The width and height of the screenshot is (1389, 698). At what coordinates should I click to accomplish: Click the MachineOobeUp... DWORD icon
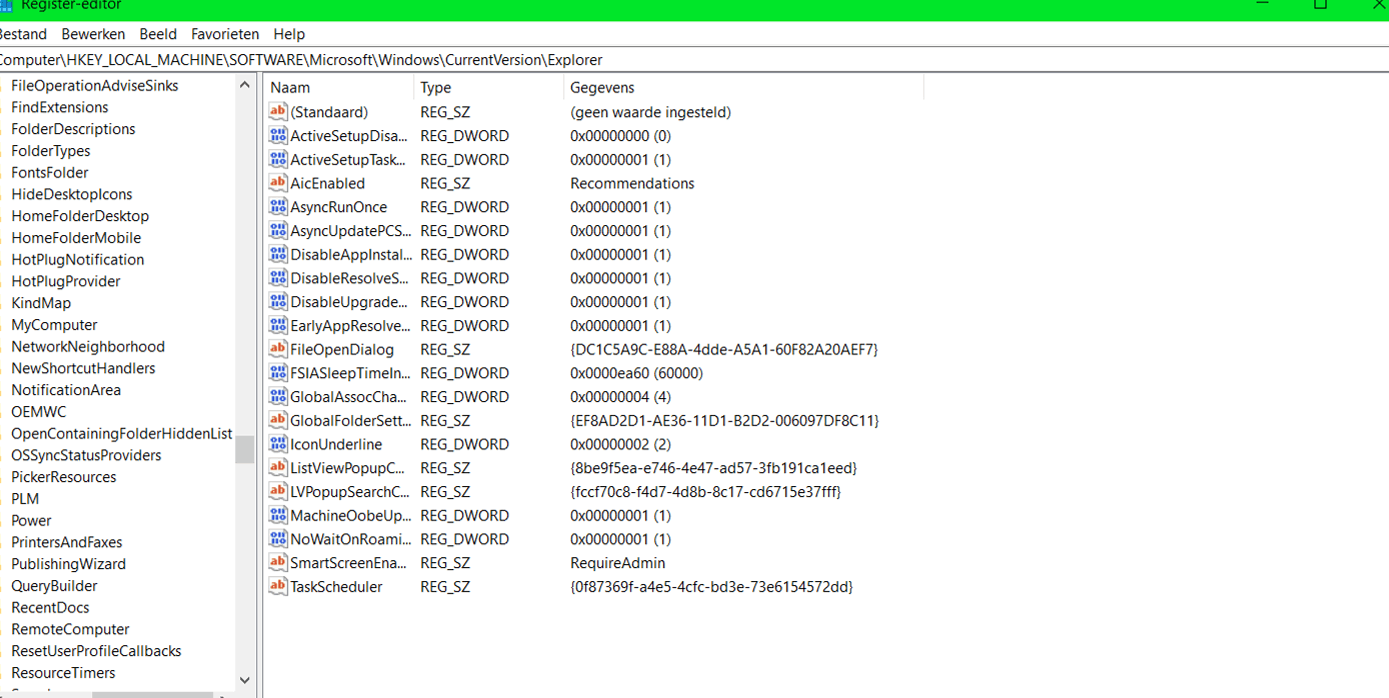pos(278,515)
